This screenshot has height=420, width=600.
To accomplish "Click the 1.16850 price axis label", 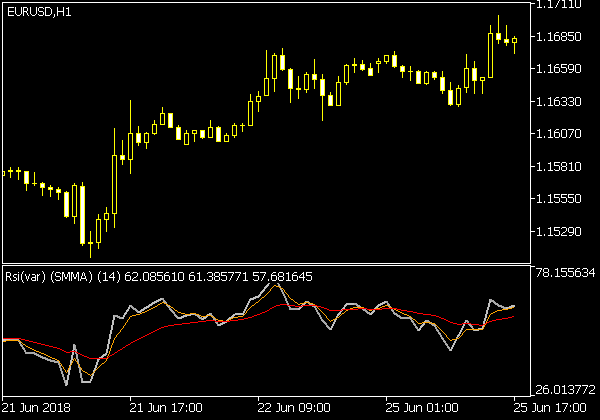I will click(558, 37).
